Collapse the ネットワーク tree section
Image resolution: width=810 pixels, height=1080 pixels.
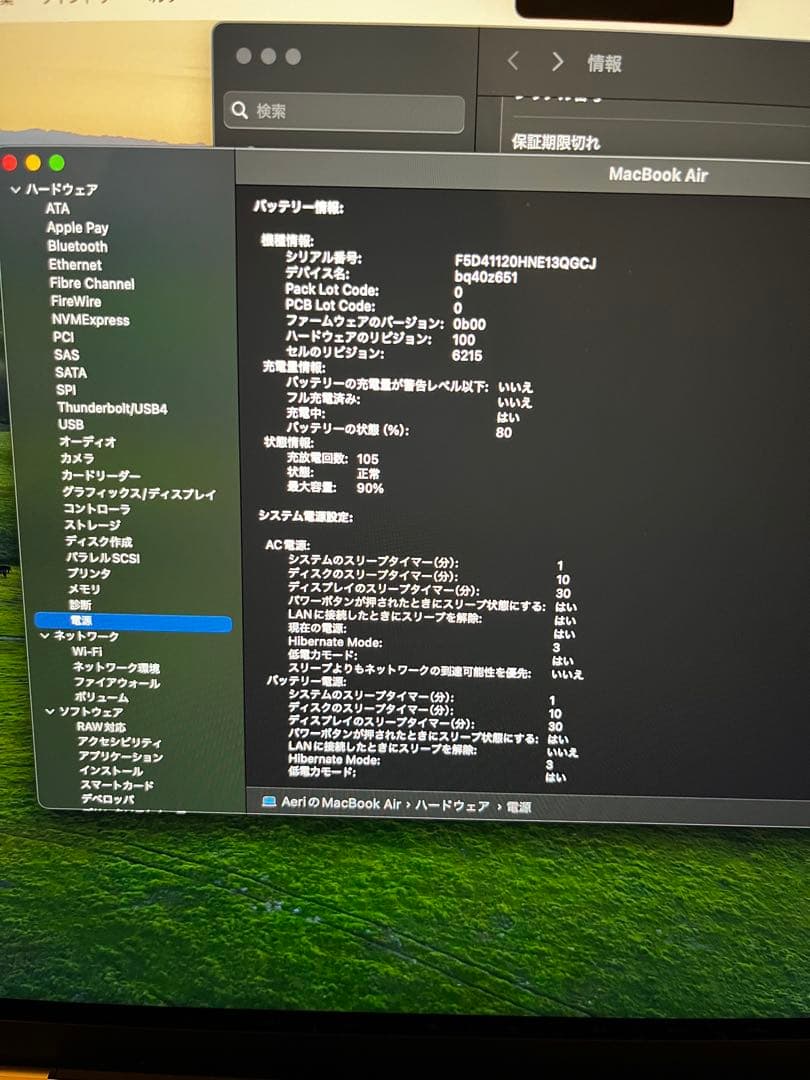(44, 636)
